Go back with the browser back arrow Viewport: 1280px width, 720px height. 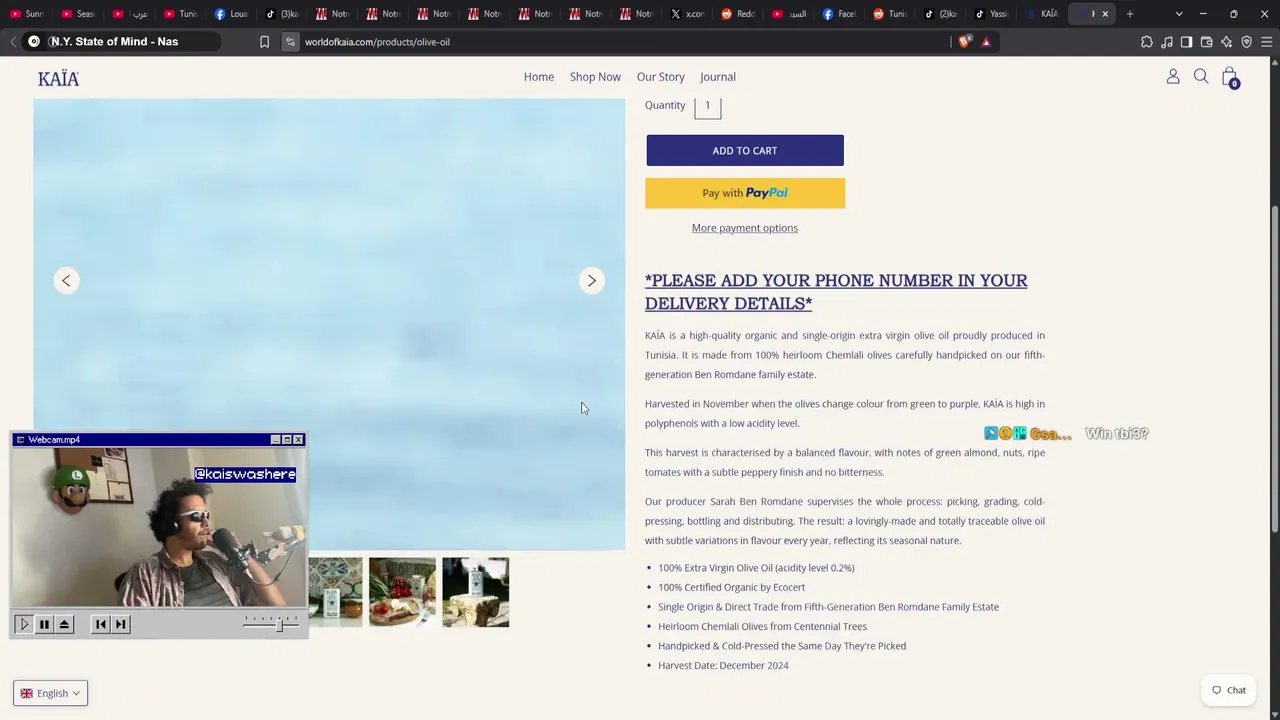coord(13,42)
